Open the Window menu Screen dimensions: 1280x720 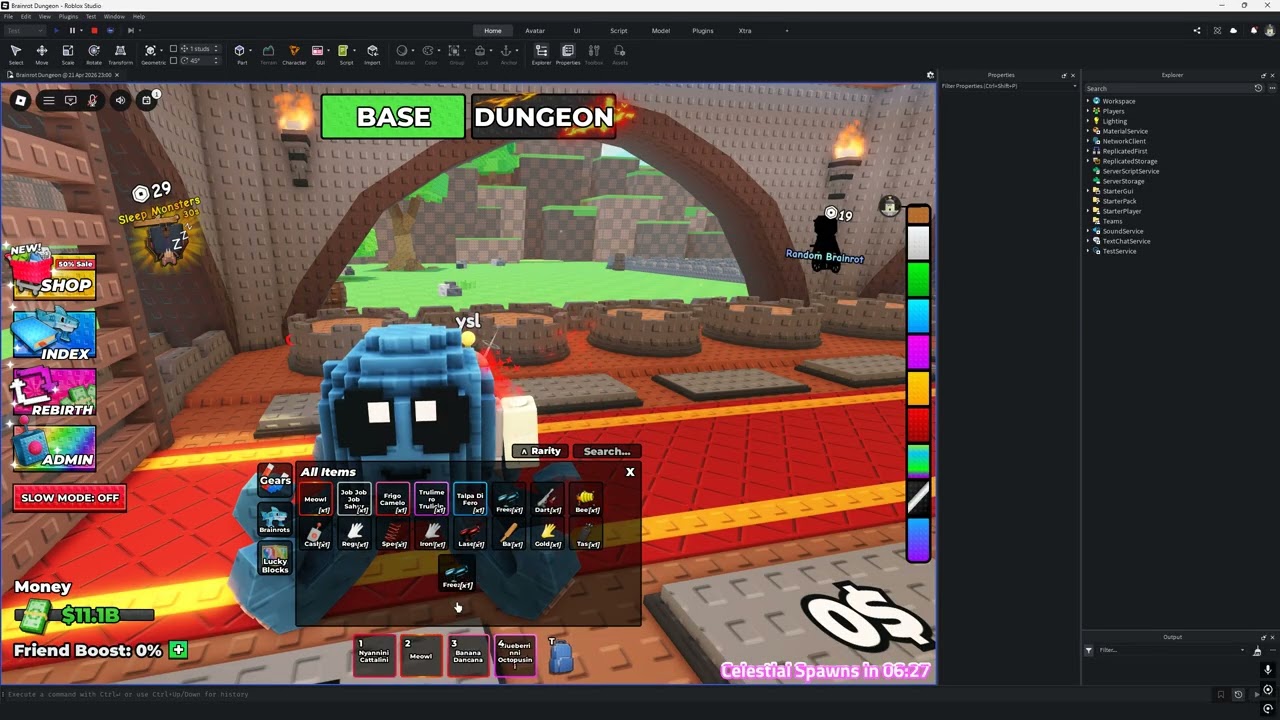pyautogui.click(x=115, y=17)
